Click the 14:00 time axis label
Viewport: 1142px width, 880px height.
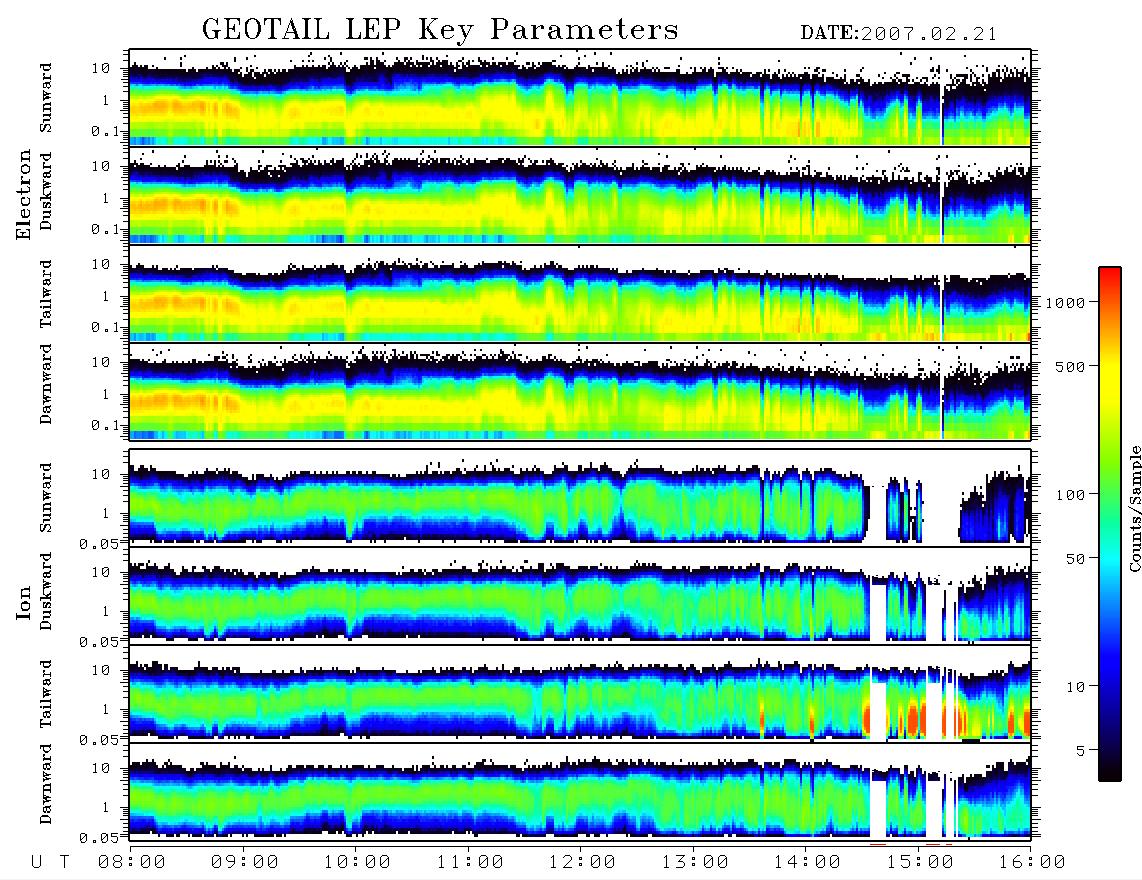point(807,863)
